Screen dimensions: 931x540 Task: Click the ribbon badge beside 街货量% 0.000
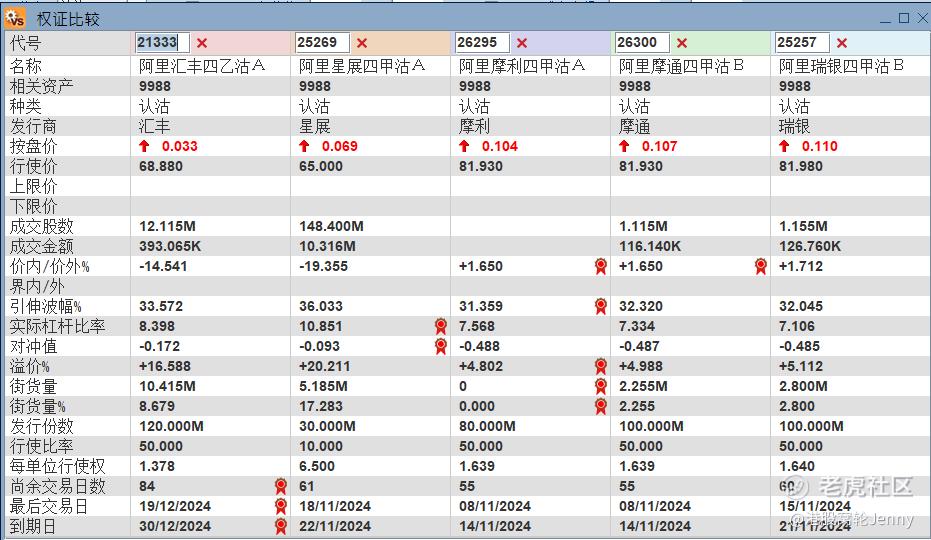601,406
